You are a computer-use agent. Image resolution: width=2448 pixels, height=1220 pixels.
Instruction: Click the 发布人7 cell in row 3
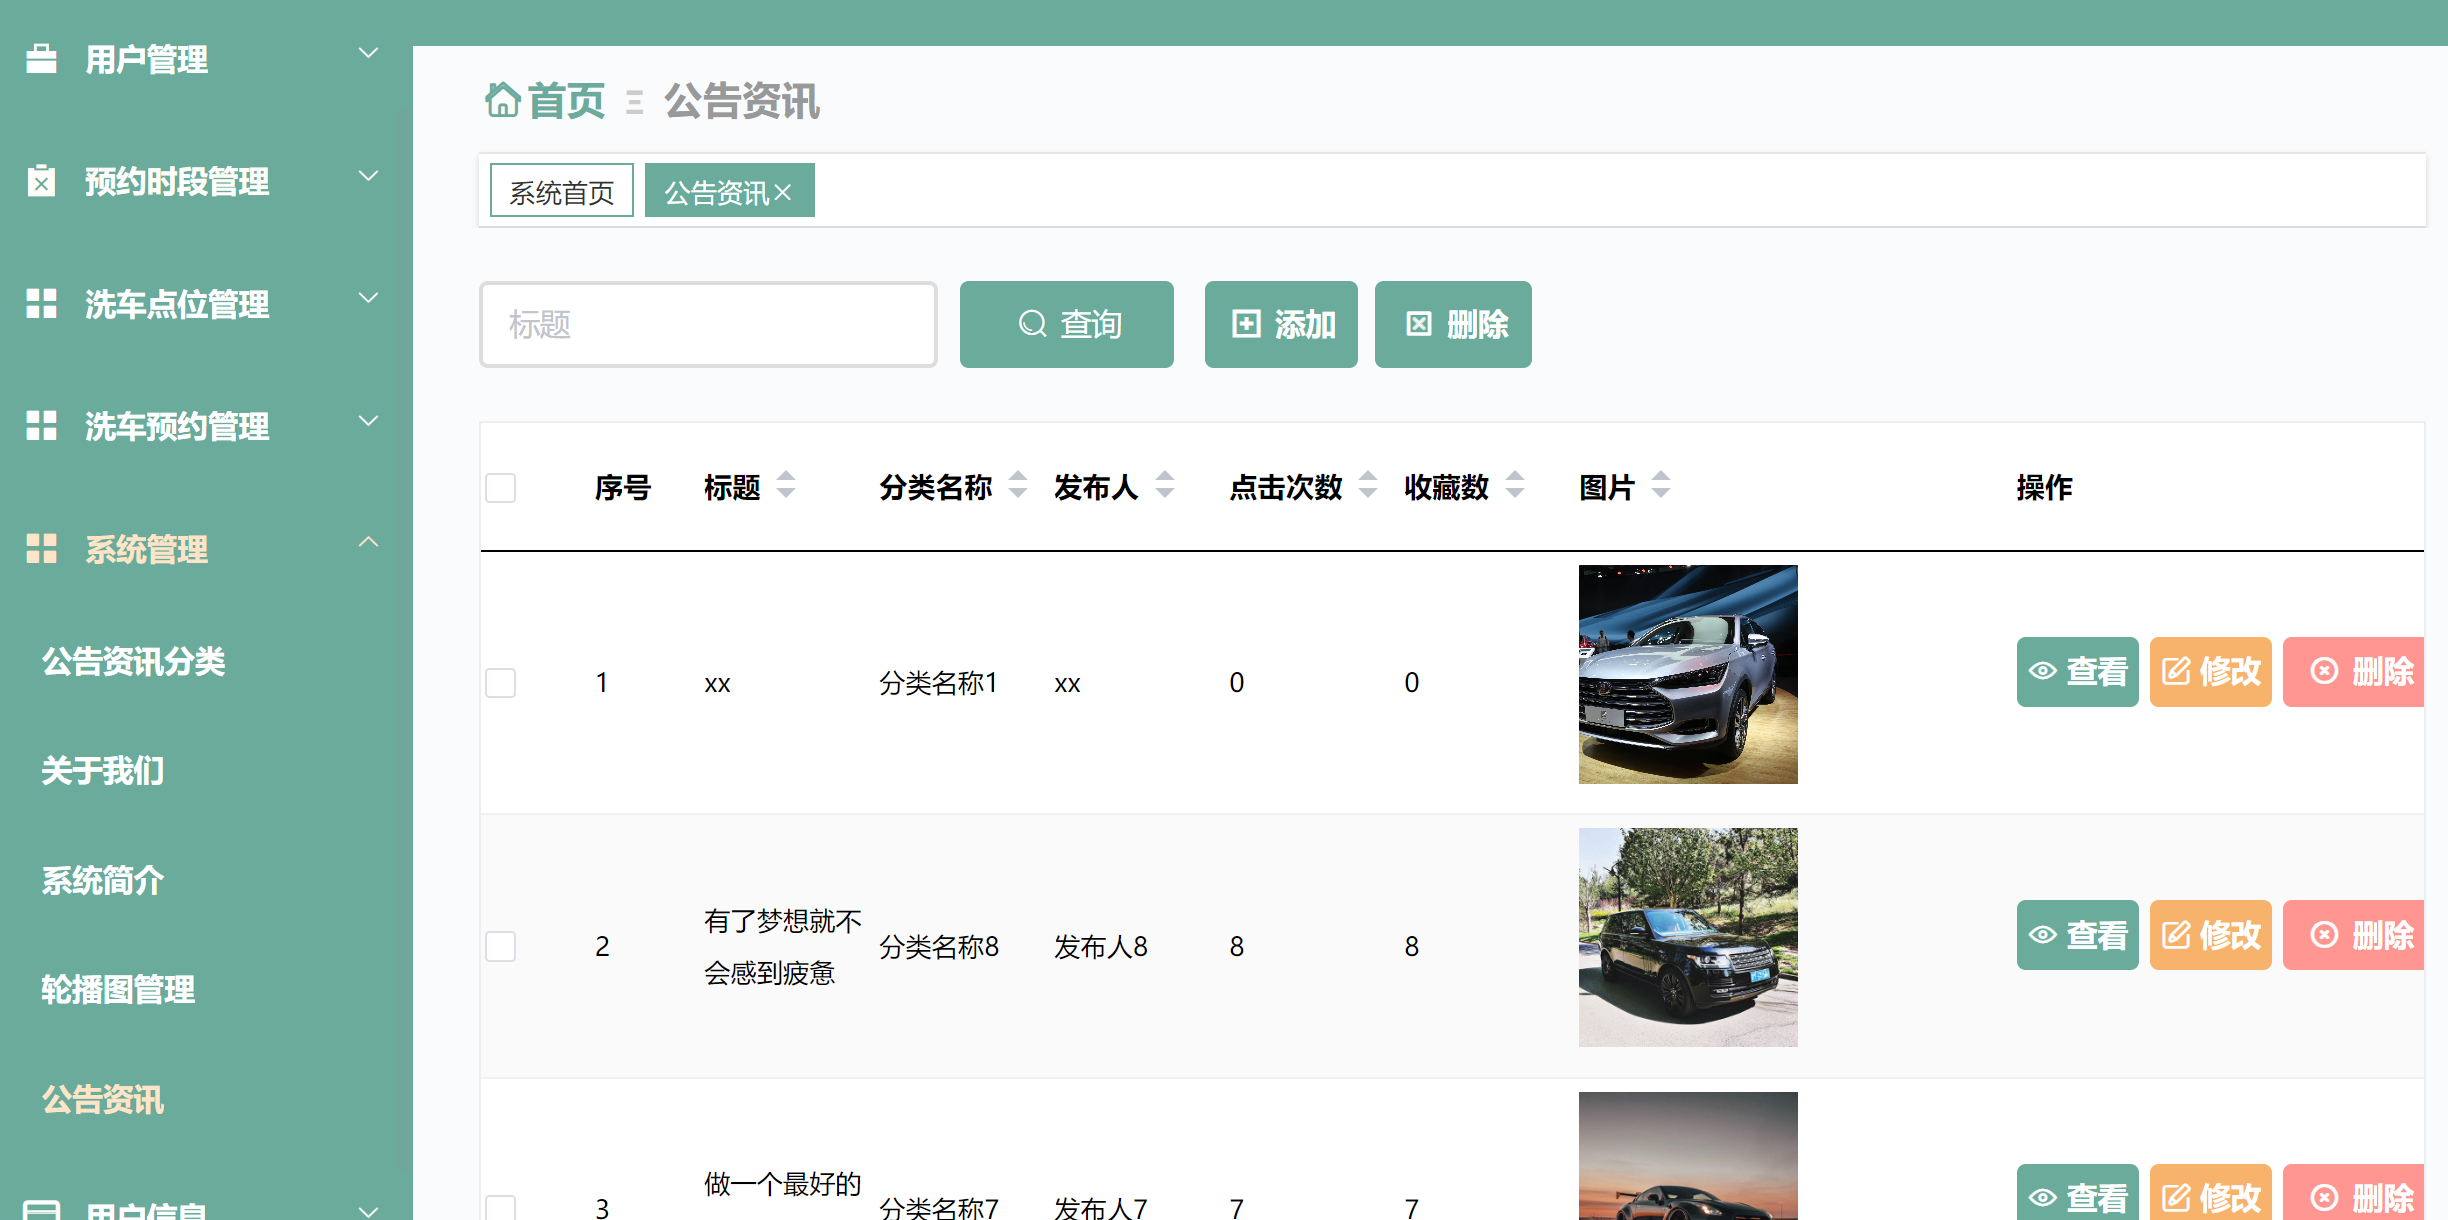1101,1207
